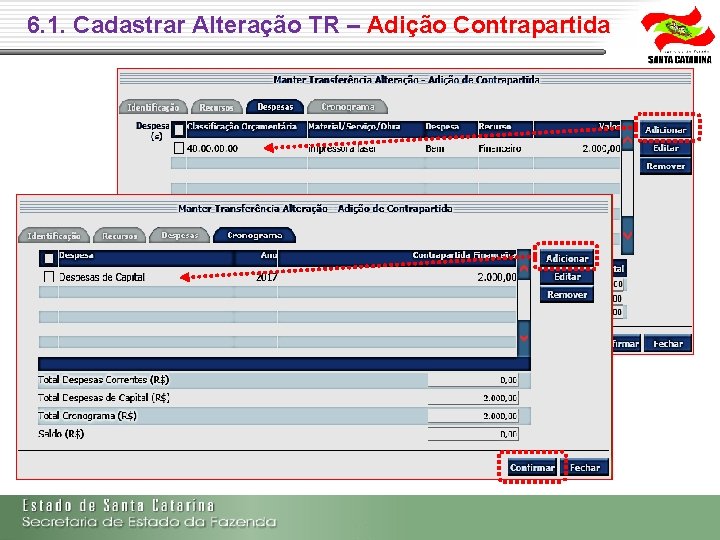
Task: Switch to Cronograma tab in back window
Action: (x=348, y=107)
